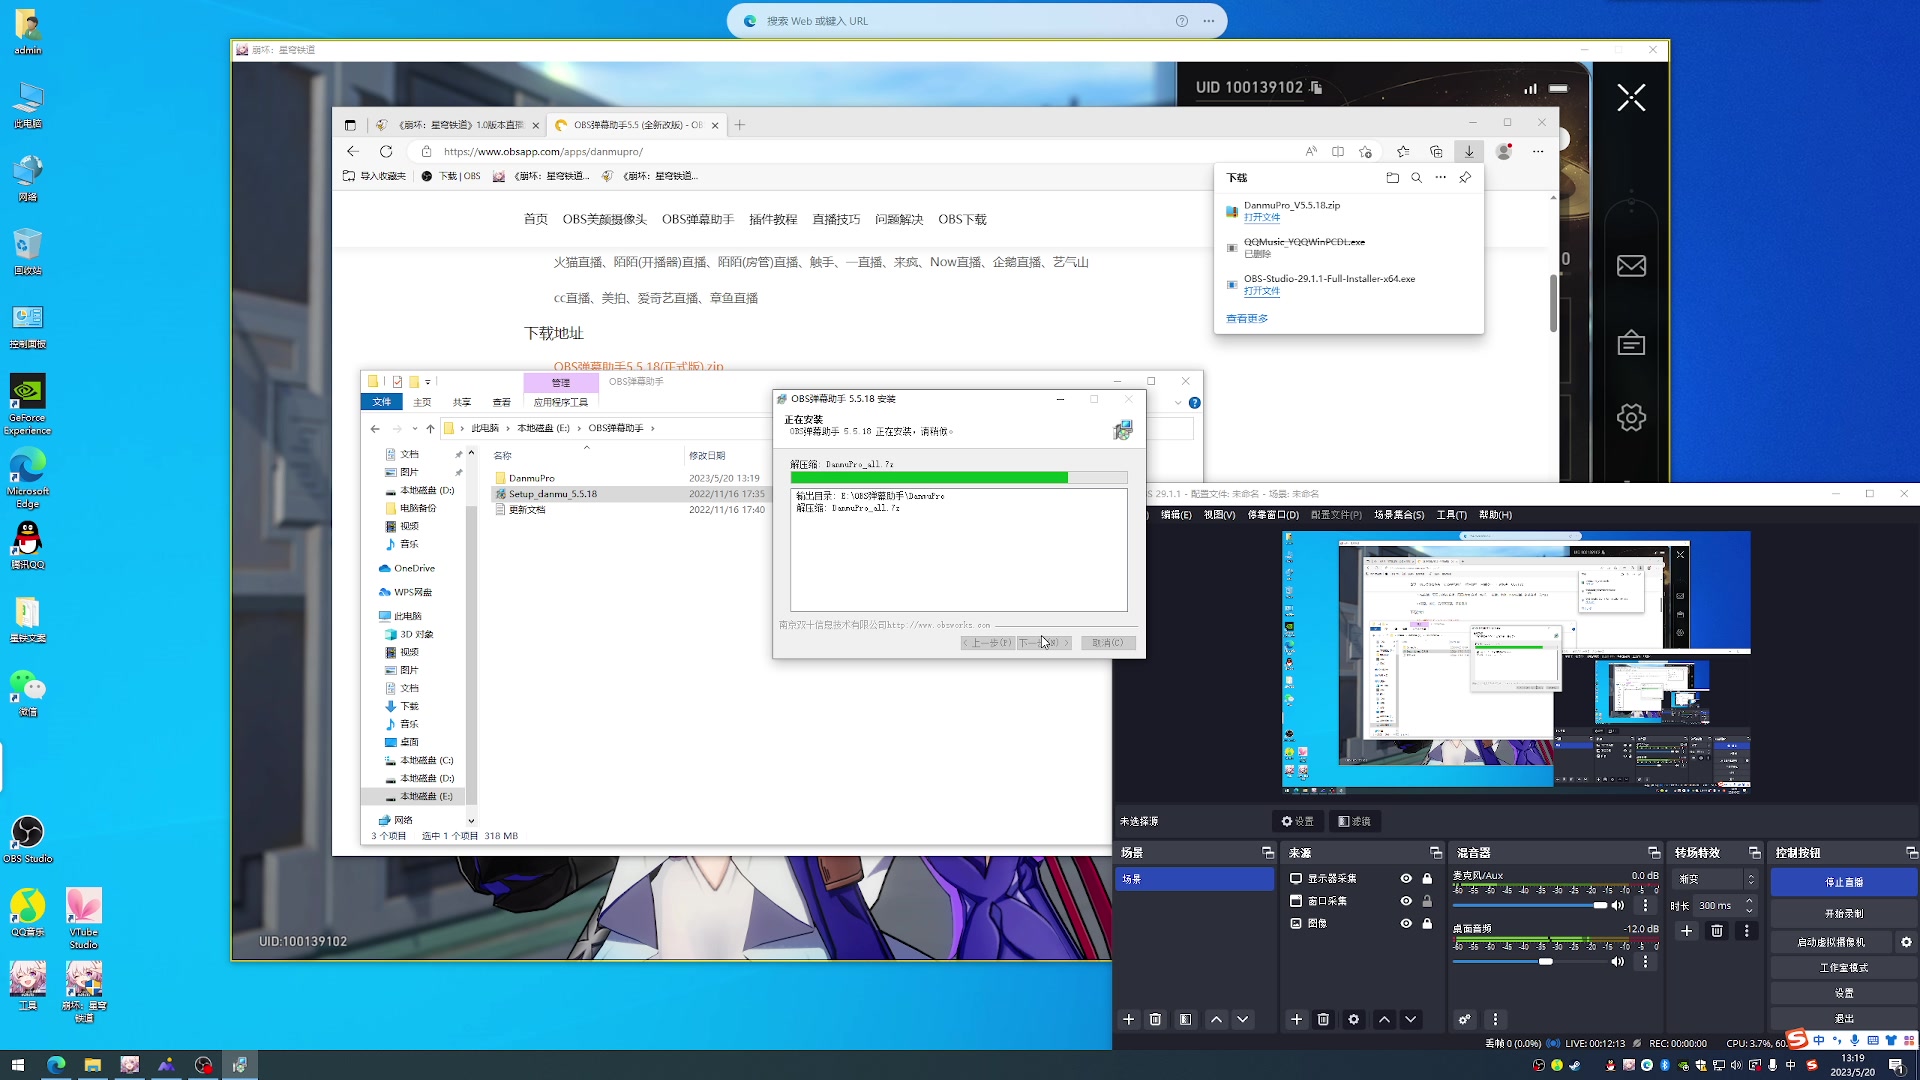Open file link under DanmuPro_V5.5.18.zip
1920x1080 pixels.
tap(1261, 217)
